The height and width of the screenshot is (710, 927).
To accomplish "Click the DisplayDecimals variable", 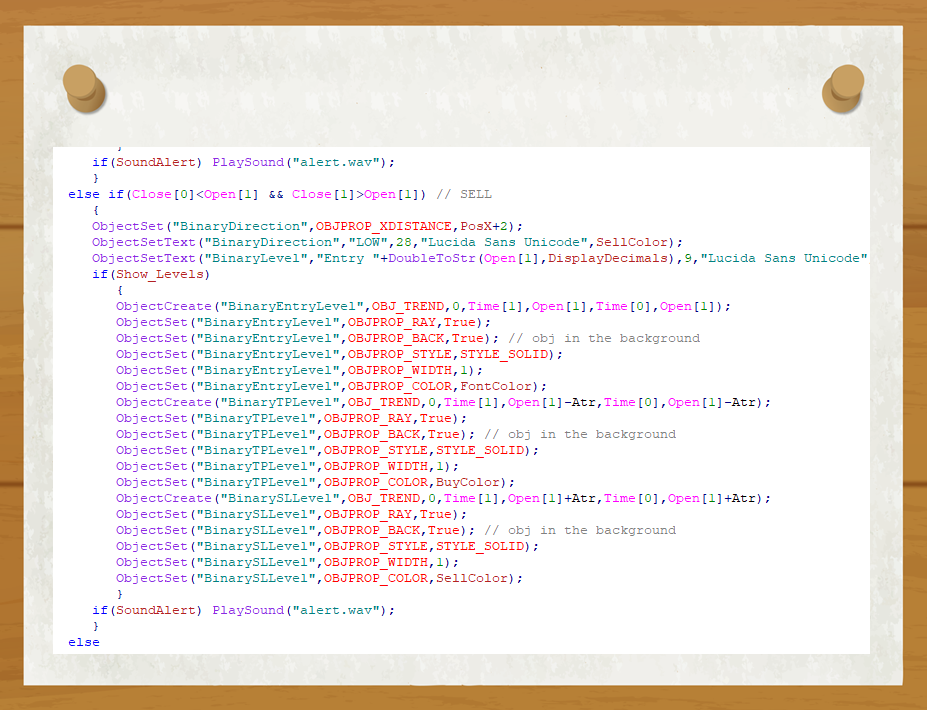I will pos(608,258).
